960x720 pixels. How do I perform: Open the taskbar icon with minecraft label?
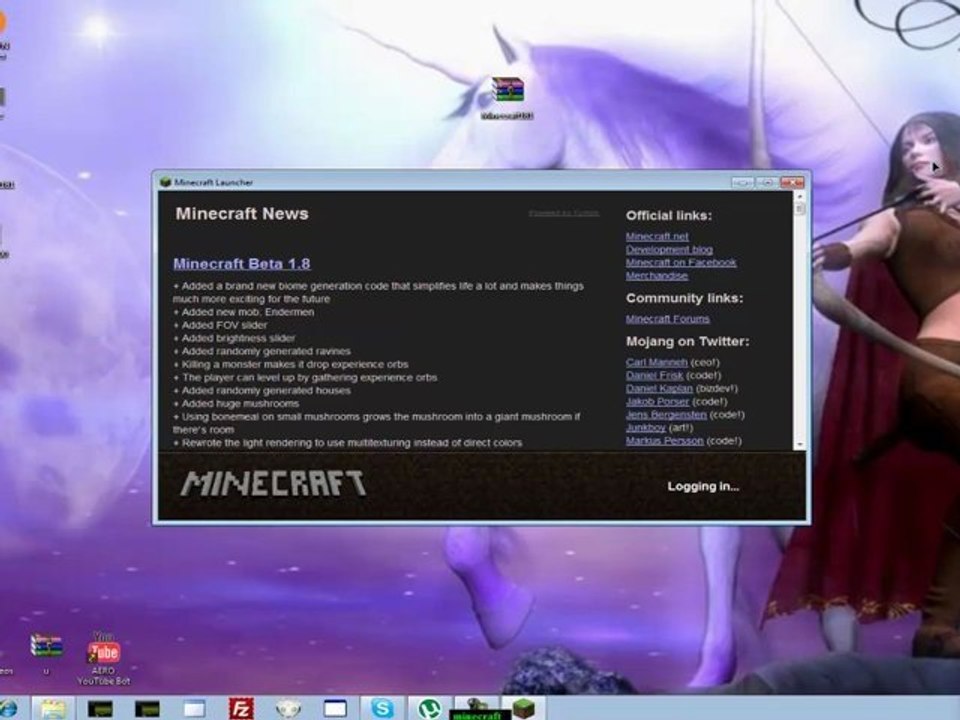click(x=477, y=708)
